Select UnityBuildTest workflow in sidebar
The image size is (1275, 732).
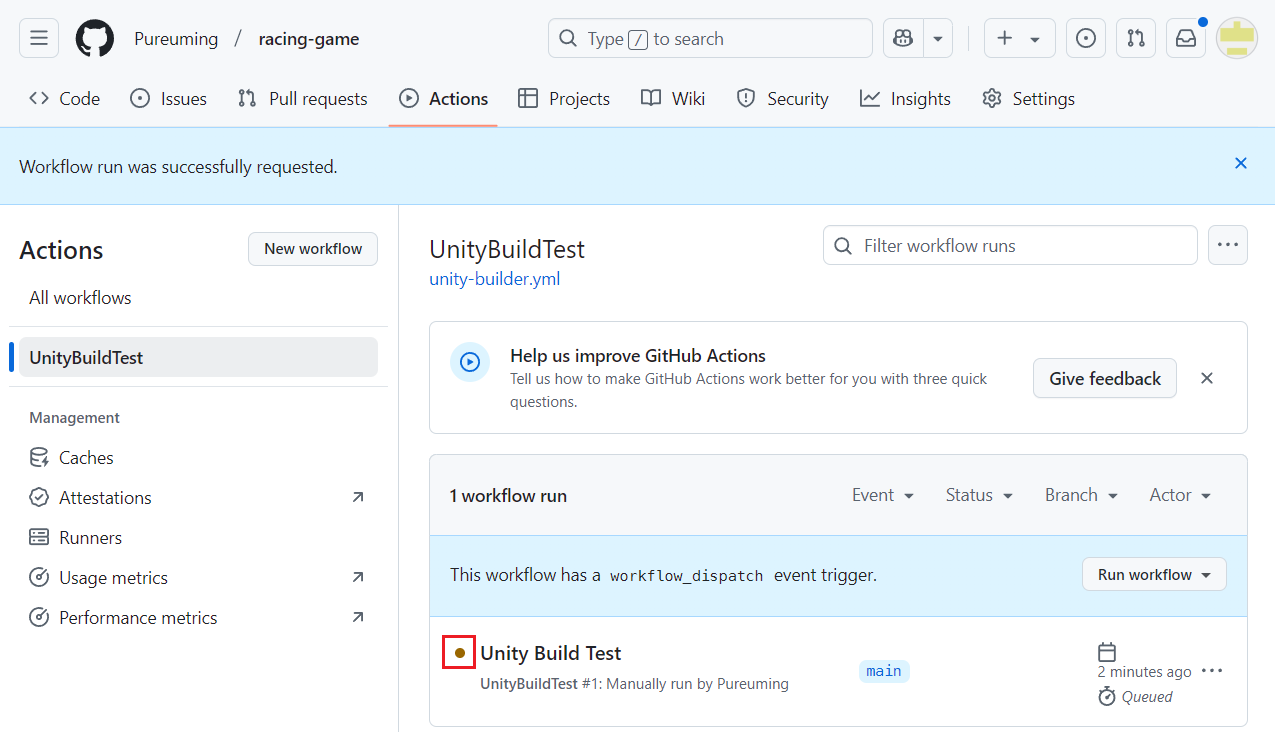(198, 357)
